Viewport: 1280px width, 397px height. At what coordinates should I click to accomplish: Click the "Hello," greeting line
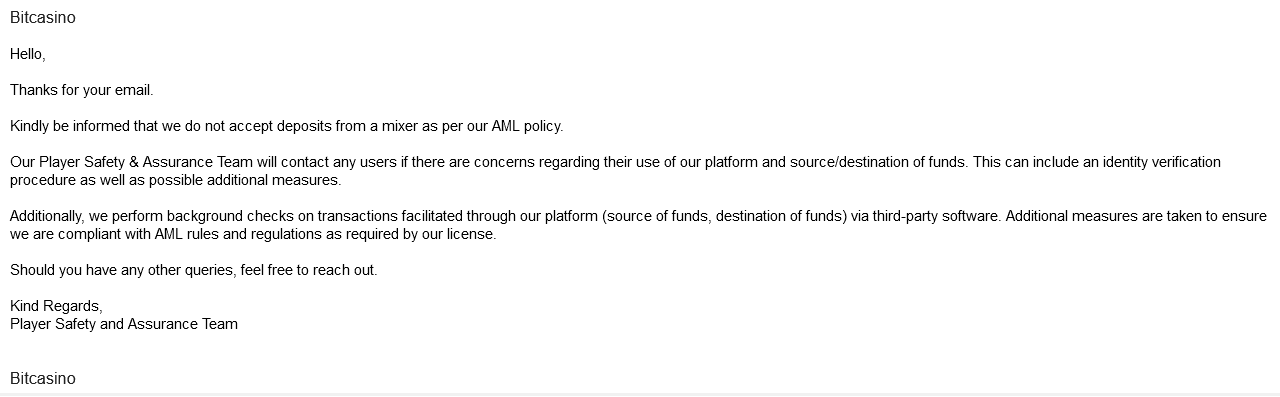pos(28,54)
